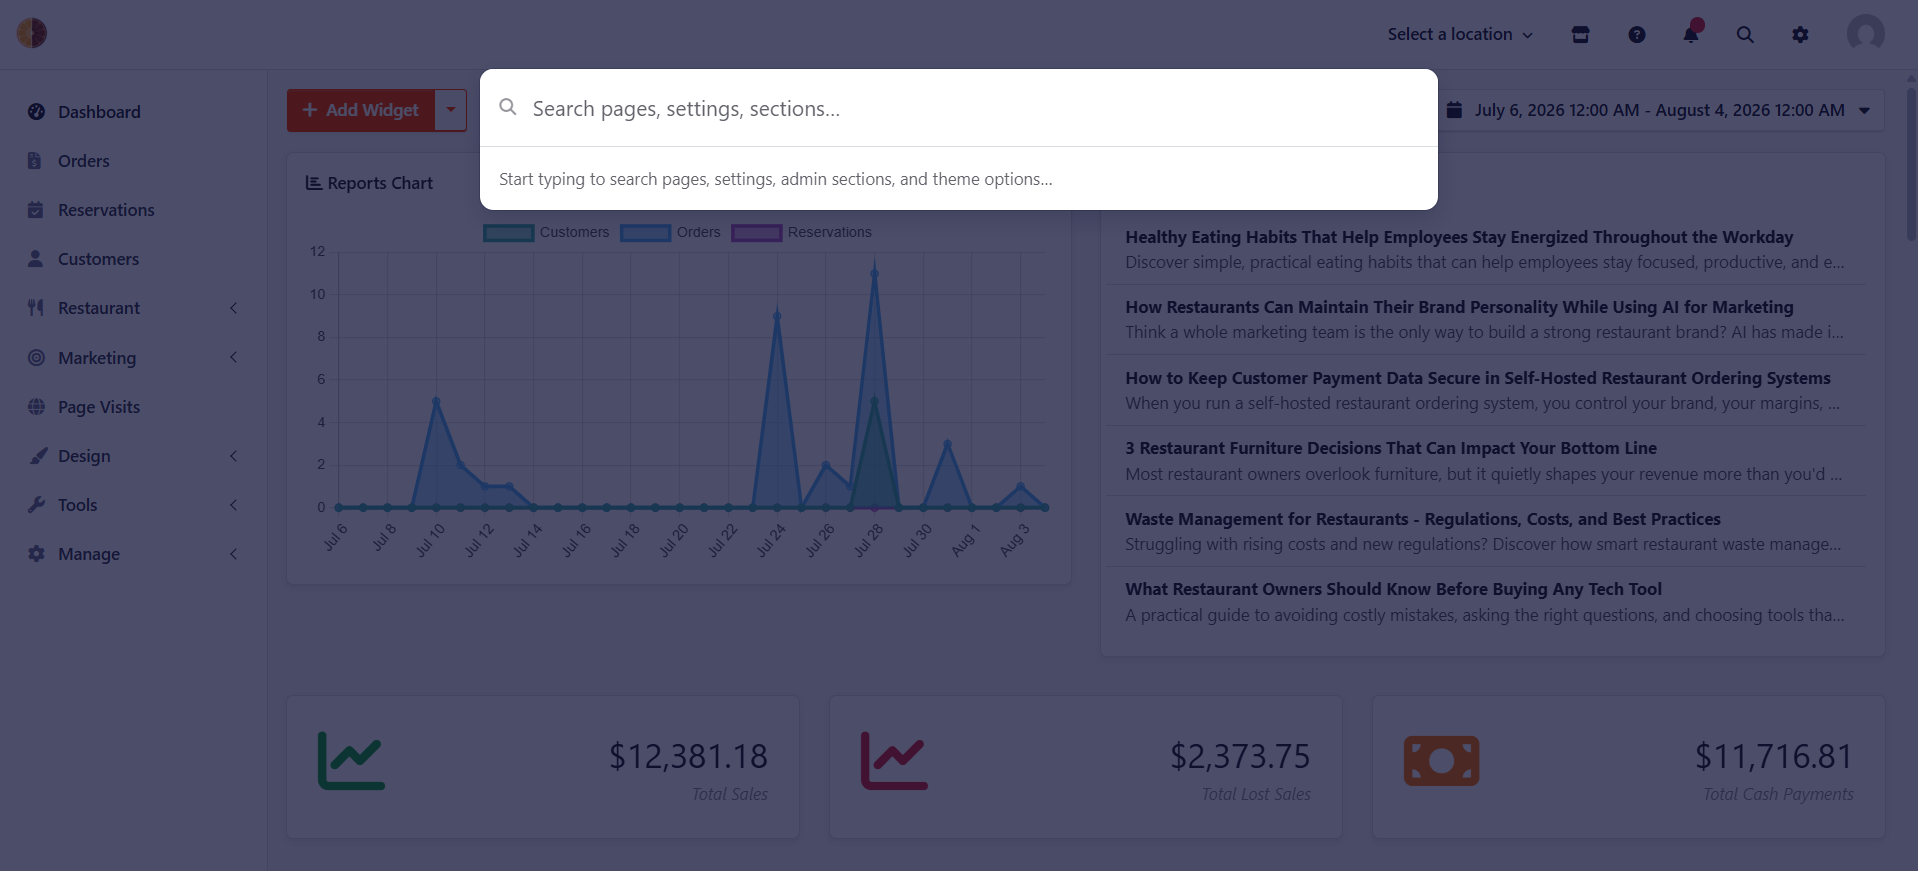Click the Design paintbrush icon in sidebar
The width and height of the screenshot is (1918, 871).
38,456
